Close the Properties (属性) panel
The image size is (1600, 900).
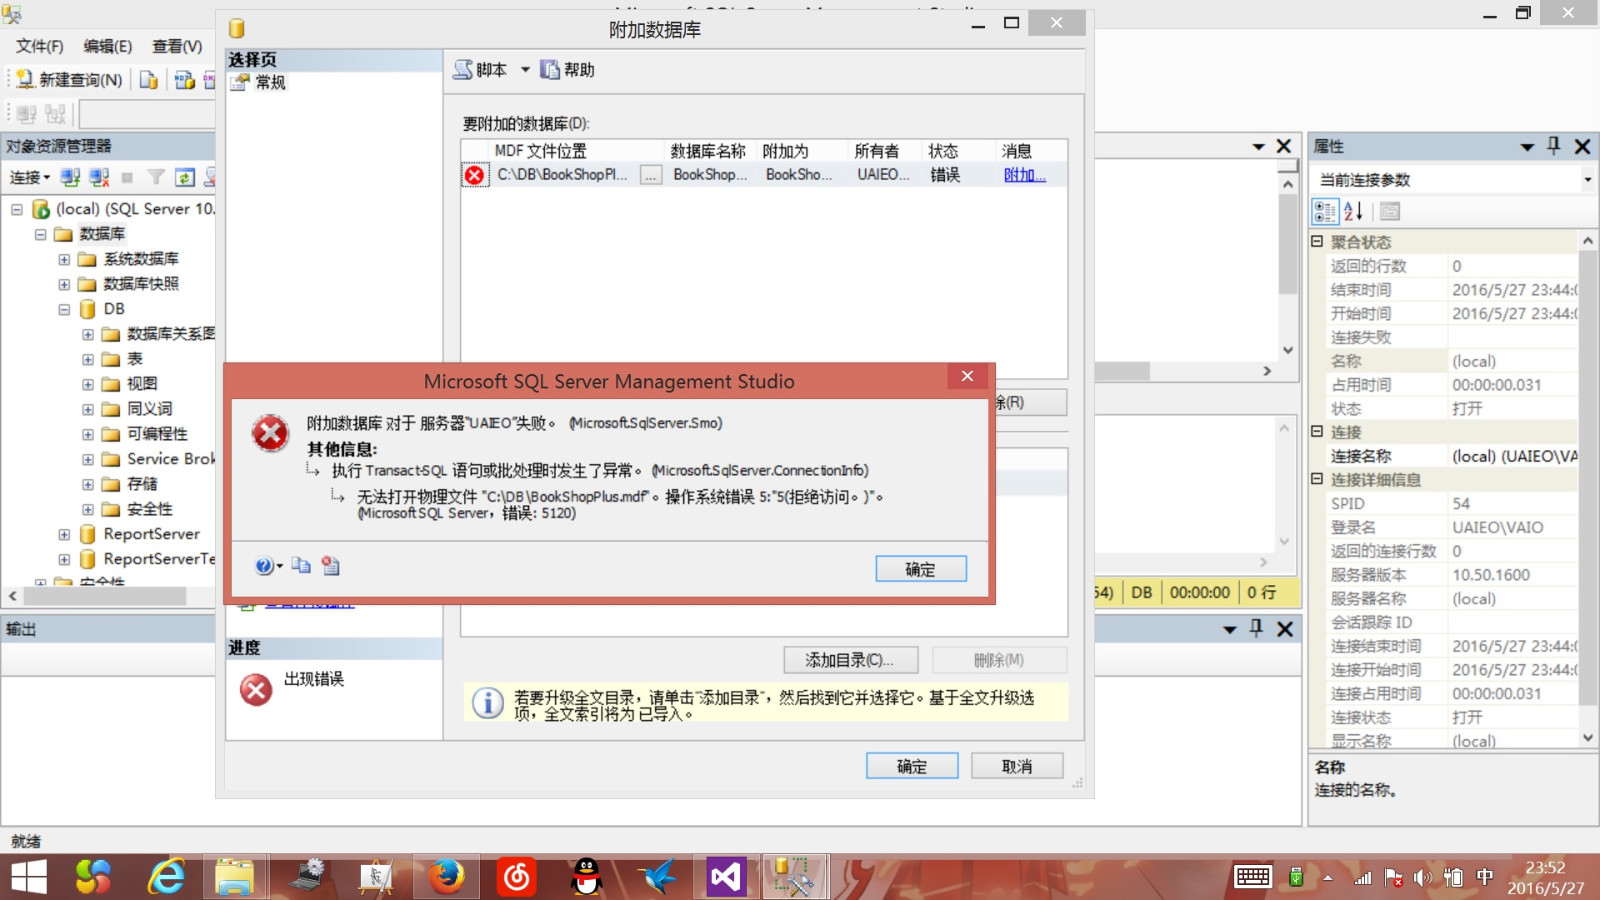pyautogui.click(x=1582, y=146)
